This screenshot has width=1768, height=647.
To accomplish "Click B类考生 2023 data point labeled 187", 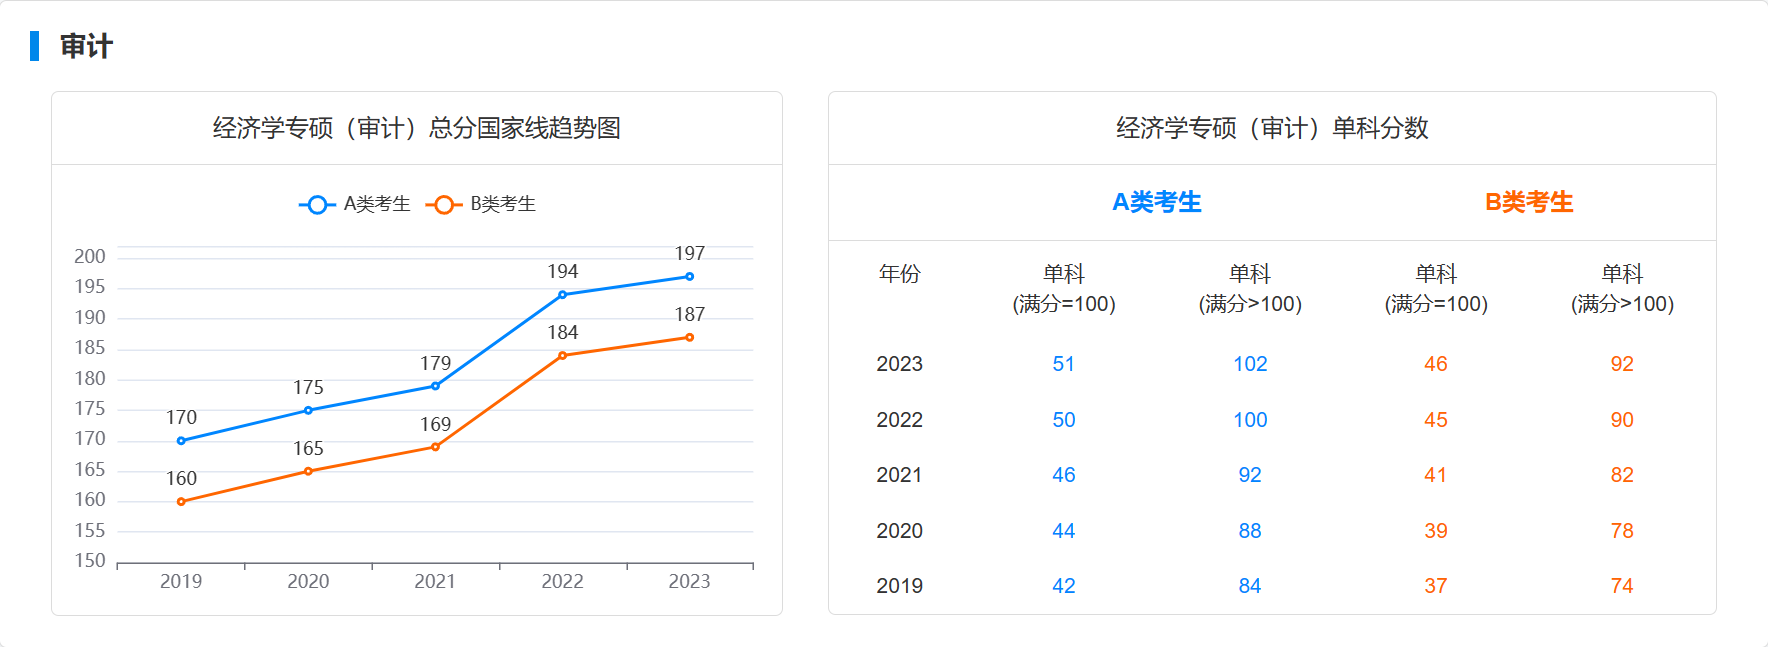I will (x=689, y=338).
